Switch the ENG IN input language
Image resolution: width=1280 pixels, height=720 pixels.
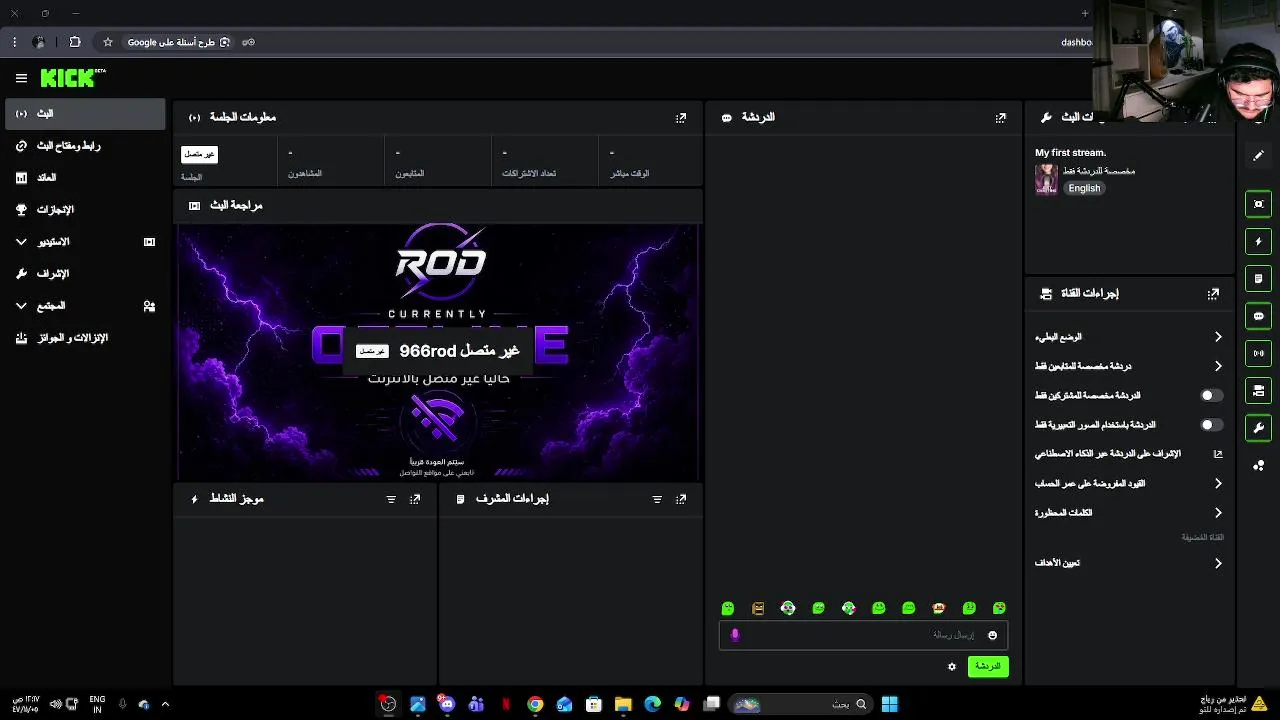point(97,704)
